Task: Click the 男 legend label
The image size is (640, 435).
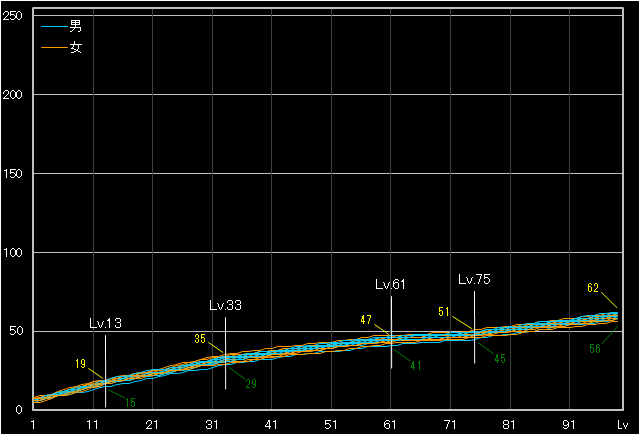Action: point(76,26)
